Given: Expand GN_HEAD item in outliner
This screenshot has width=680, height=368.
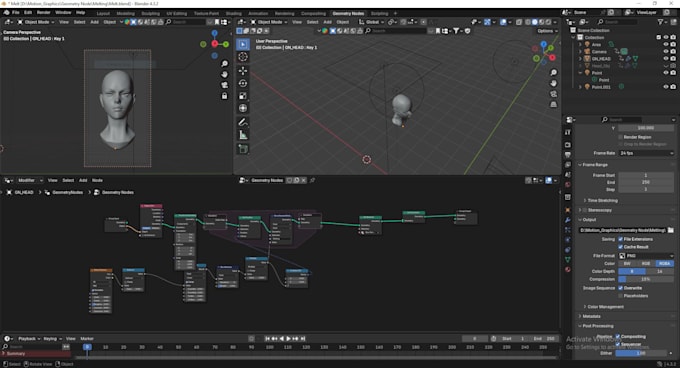Looking at the screenshot, I should 580,59.
